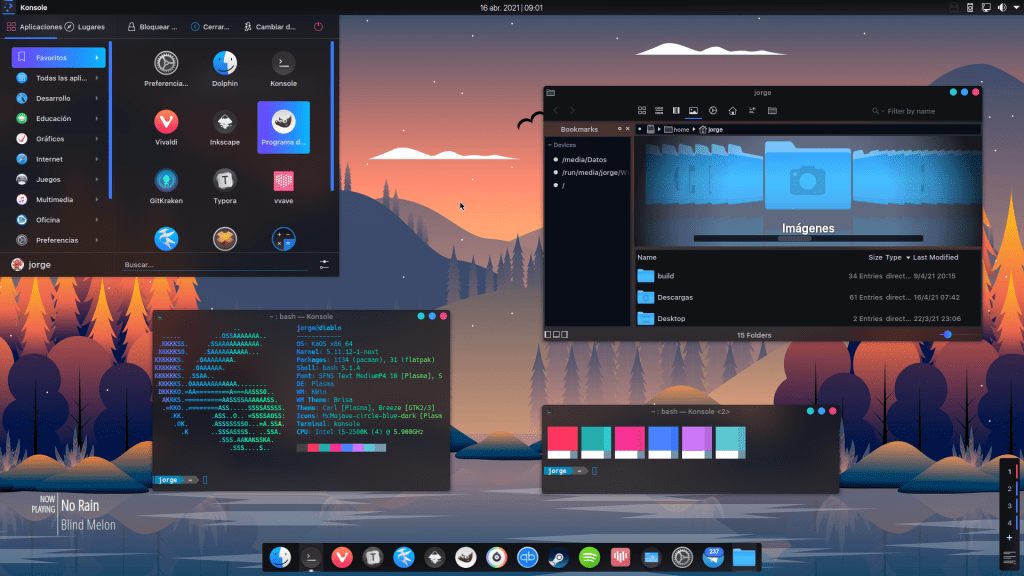Switch to virtual desktop 2 in pager
The width and height of the screenshot is (1024, 576).
(1009, 488)
